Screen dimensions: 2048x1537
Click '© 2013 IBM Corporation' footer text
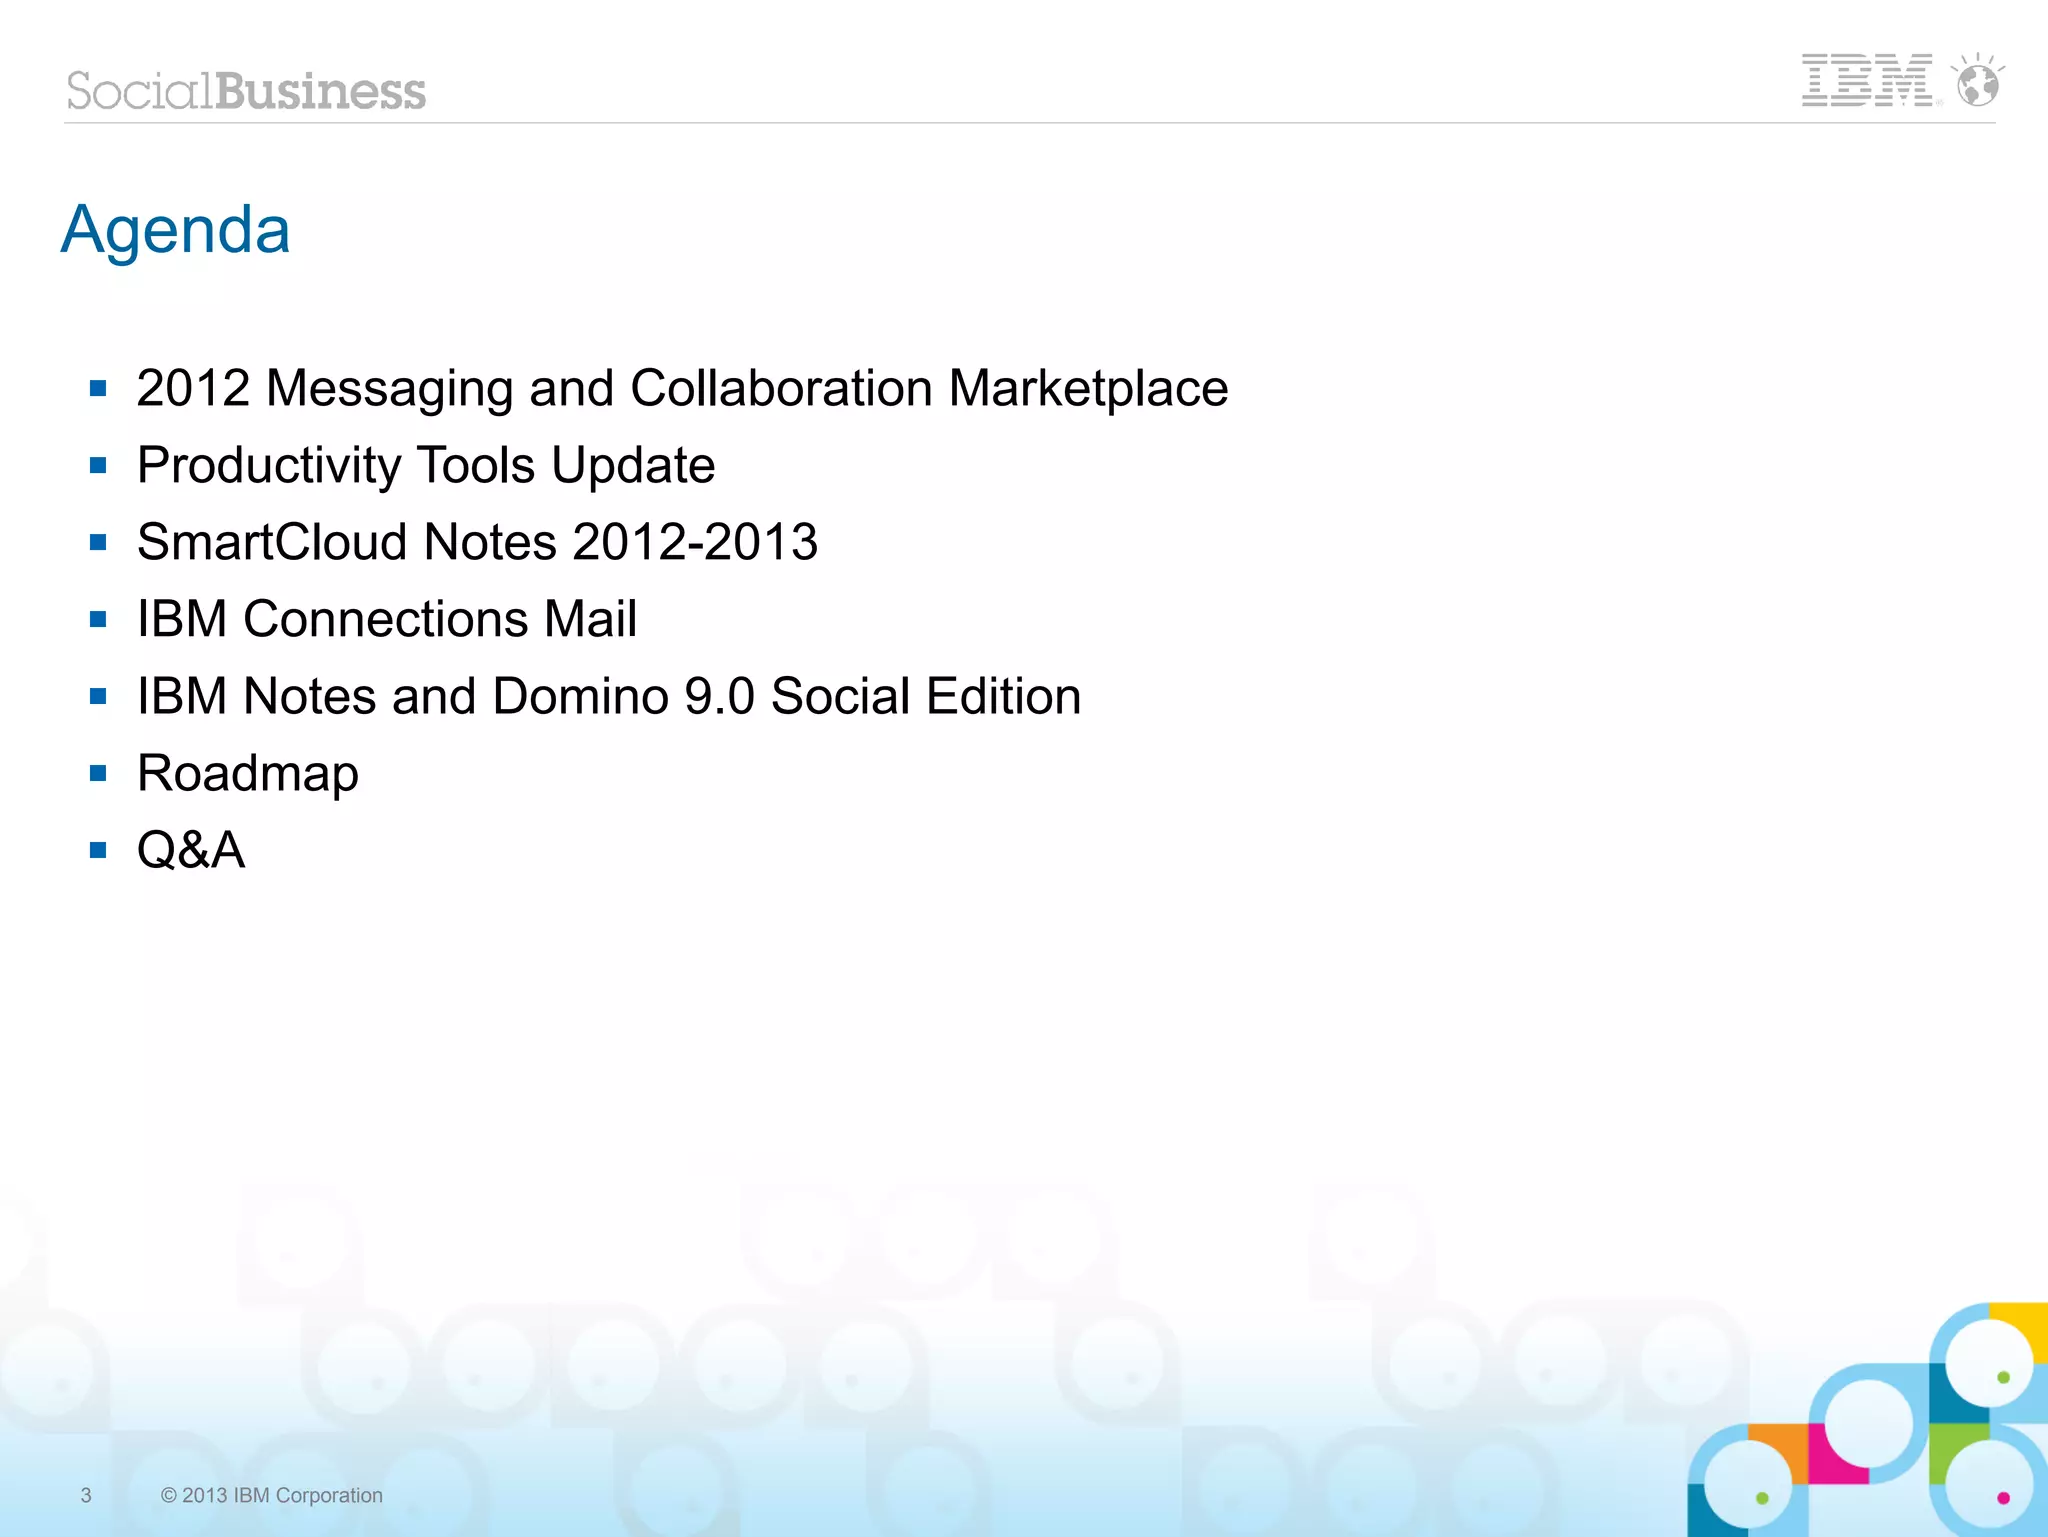[272, 1495]
